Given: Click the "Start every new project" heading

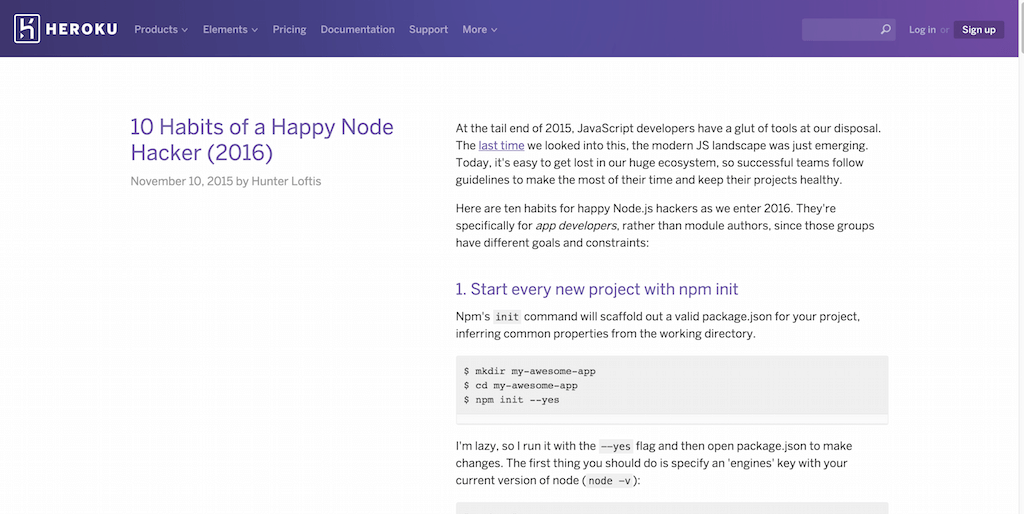Looking at the screenshot, I should pos(597,289).
